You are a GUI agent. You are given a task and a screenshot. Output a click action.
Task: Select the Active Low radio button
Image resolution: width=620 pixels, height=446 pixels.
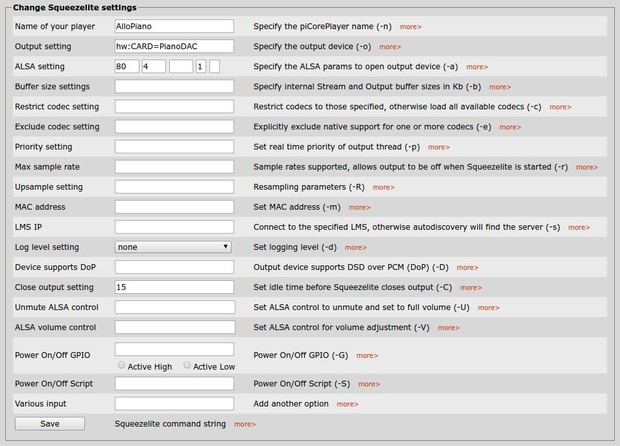[x=187, y=365]
